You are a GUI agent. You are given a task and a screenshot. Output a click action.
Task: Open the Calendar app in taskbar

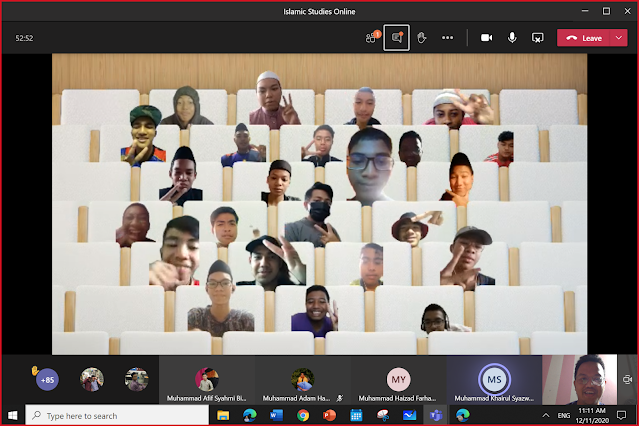click(356, 415)
